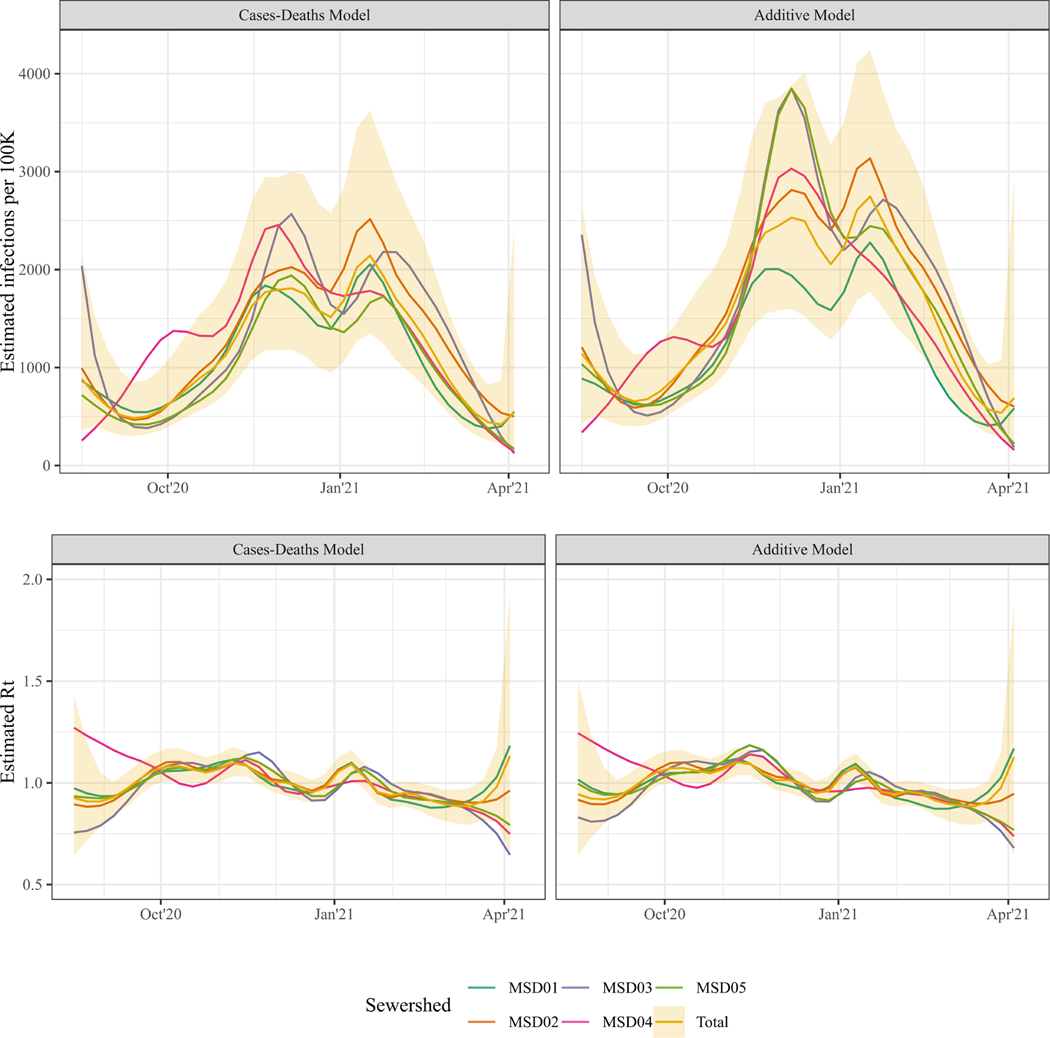This screenshot has width=1050, height=1038.
Task: Click the Total legend swatch with shaded band
Action: point(669,1022)
